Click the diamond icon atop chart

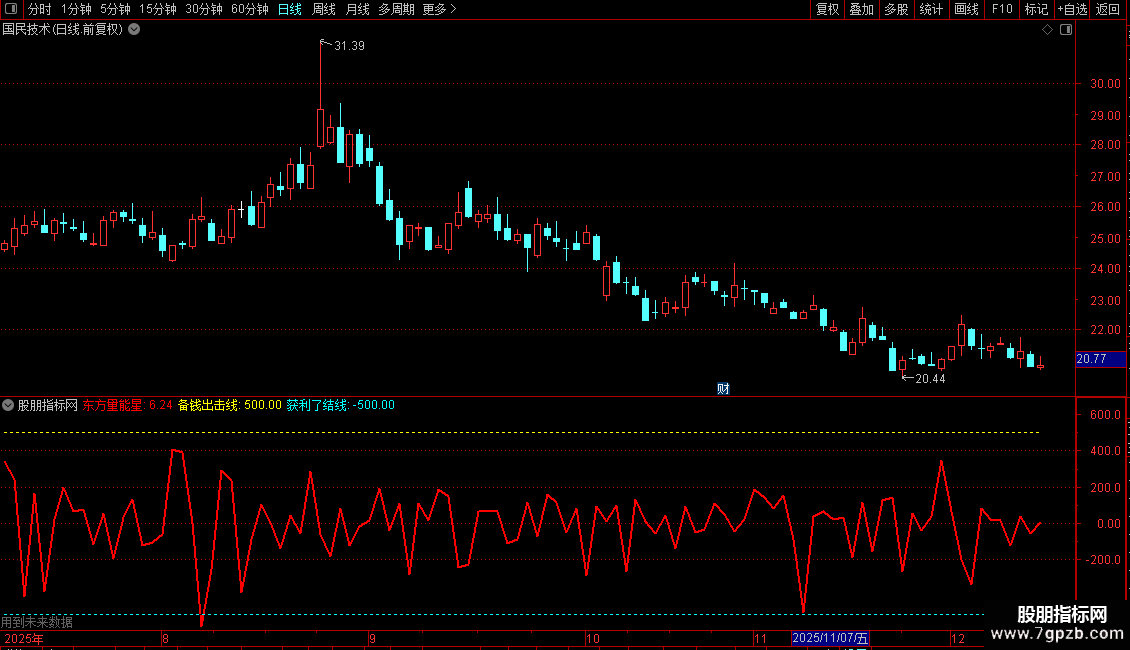[1048, 30]
